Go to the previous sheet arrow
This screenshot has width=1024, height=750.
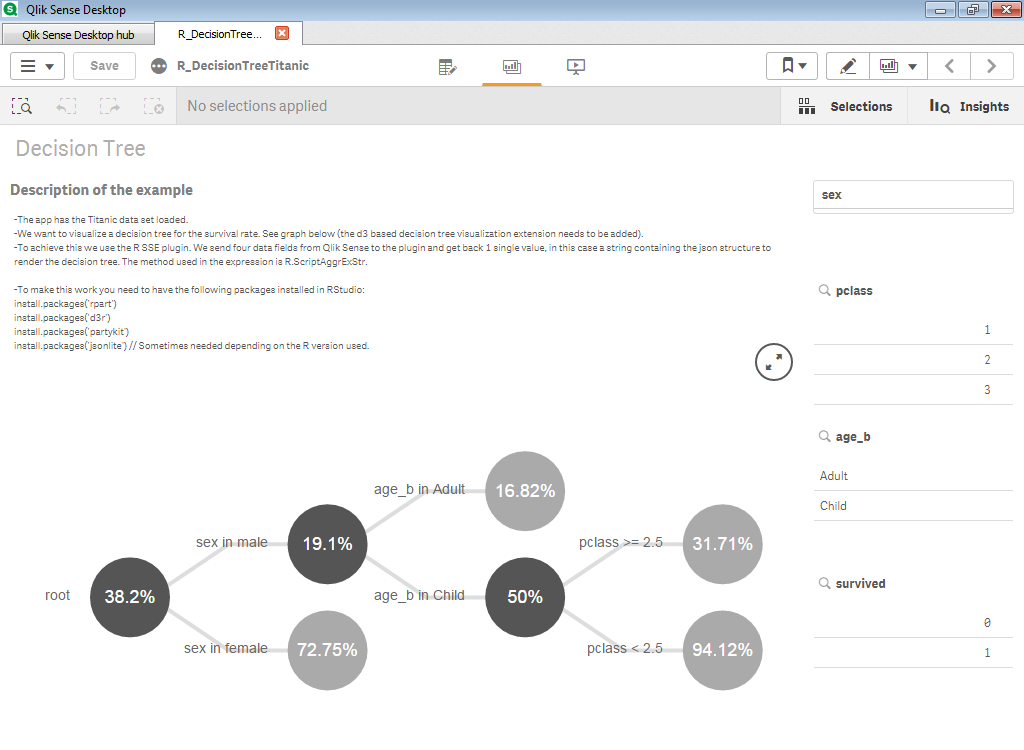pyautogui.click(x=950, y=66)
